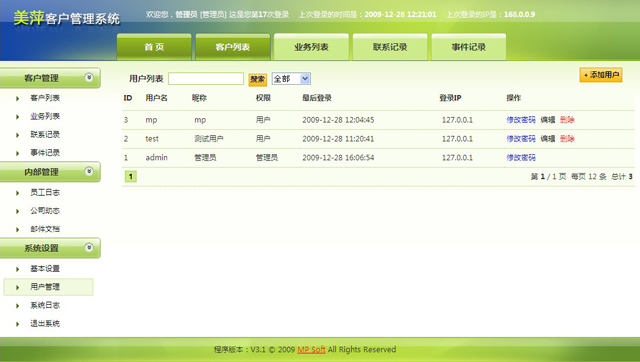Click the arrow bullet beside 系统日志
Screen dimensions: 640x362
tap(18, 306)
